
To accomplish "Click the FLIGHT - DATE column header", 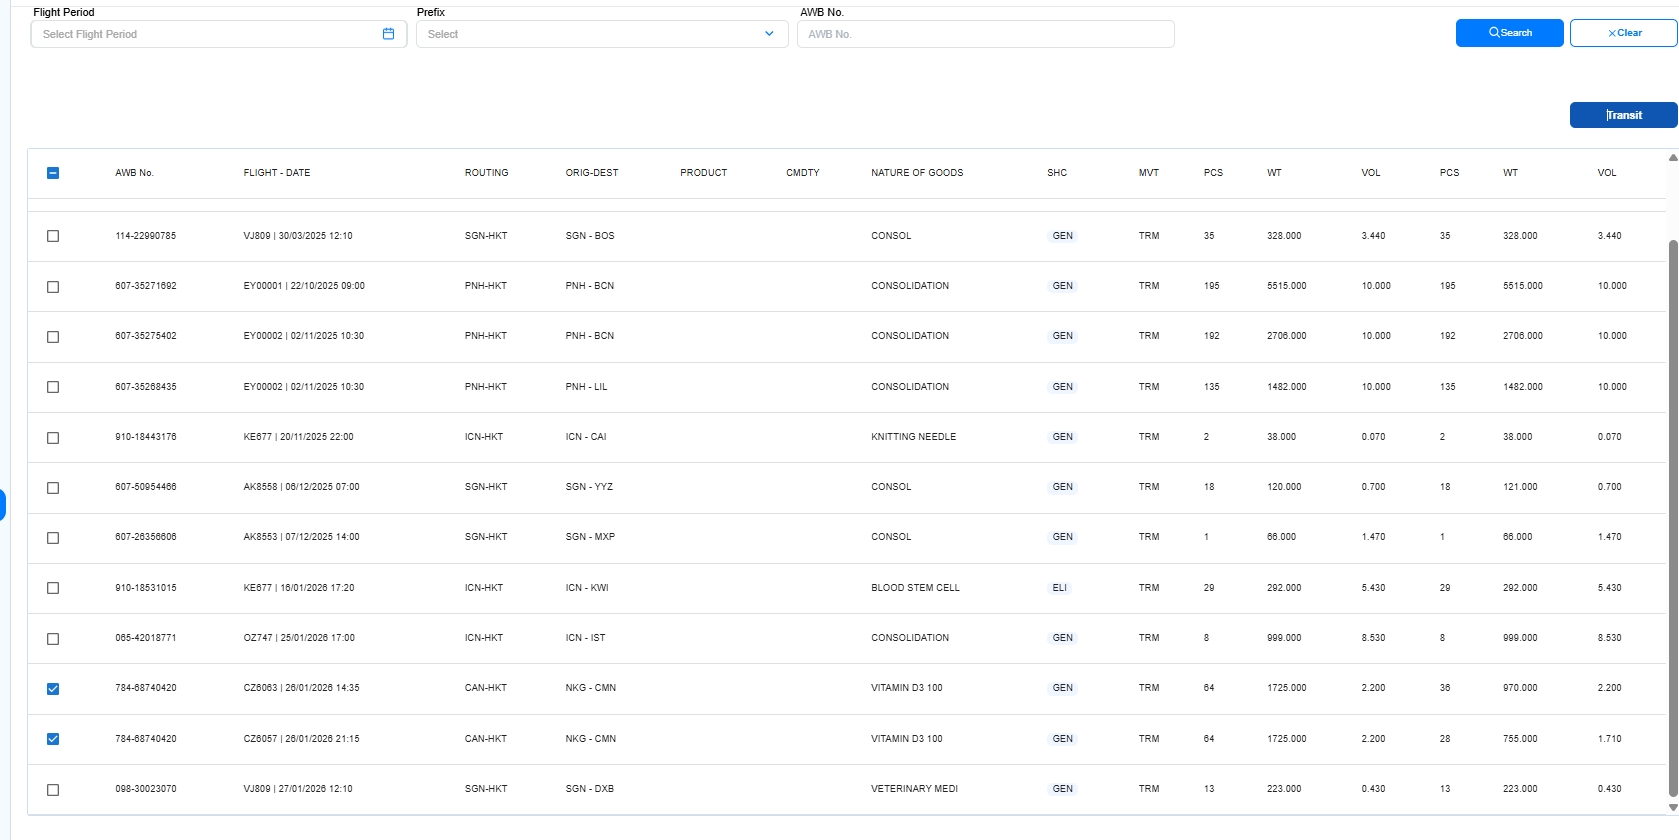I will pyautogui.click(x=277, y=173).
